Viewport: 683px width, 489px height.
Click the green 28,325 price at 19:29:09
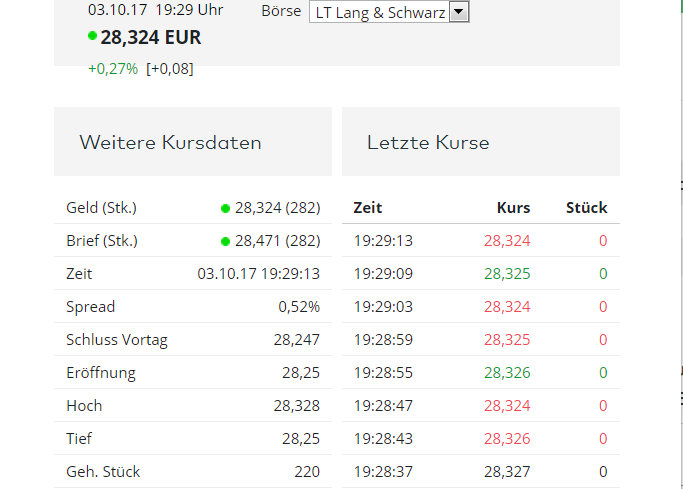click(x=507, y=274)
